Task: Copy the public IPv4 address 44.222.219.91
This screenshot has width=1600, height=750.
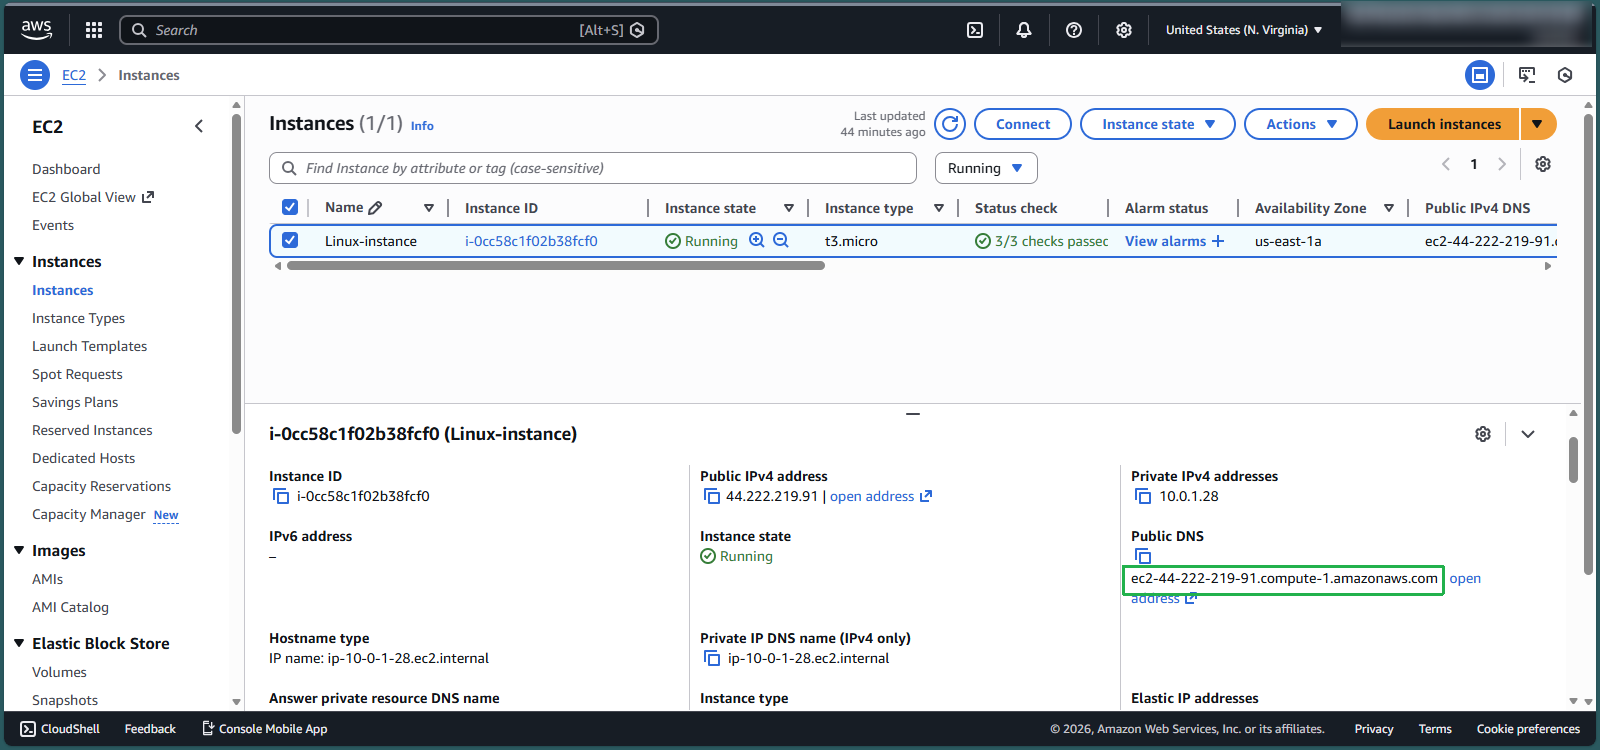Action: [712, 496]
